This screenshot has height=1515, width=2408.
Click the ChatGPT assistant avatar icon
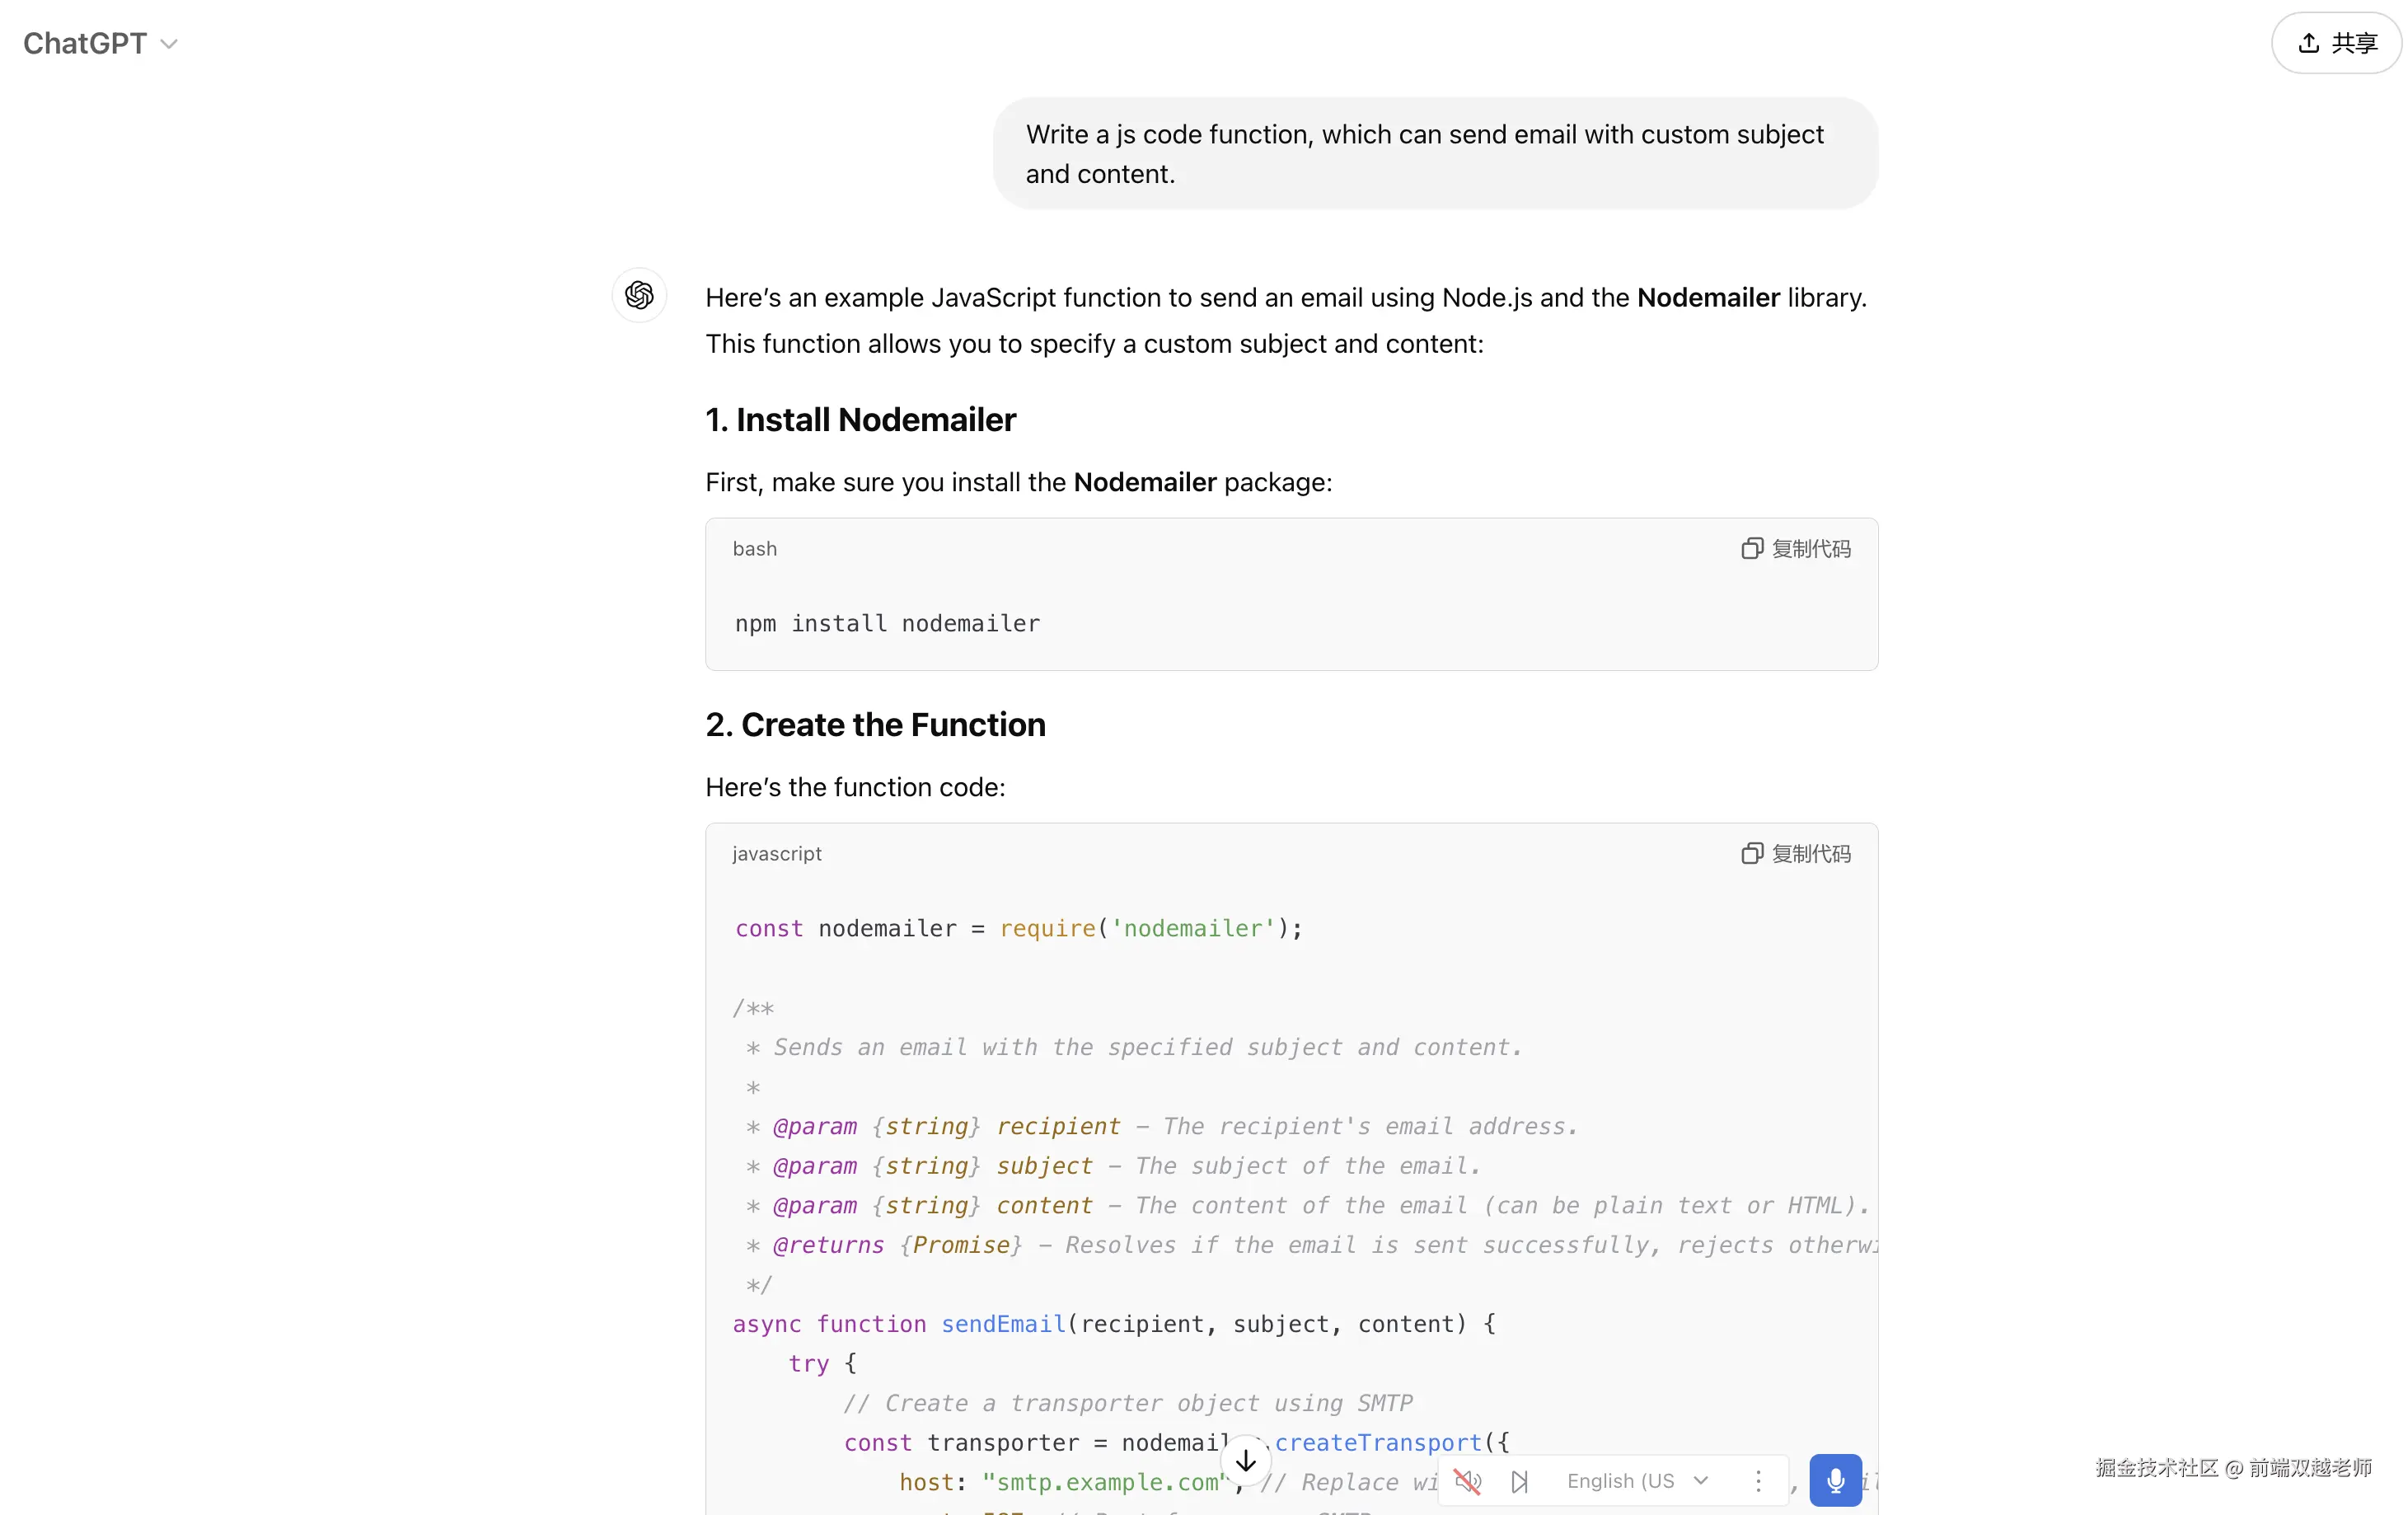click(639, 295)
